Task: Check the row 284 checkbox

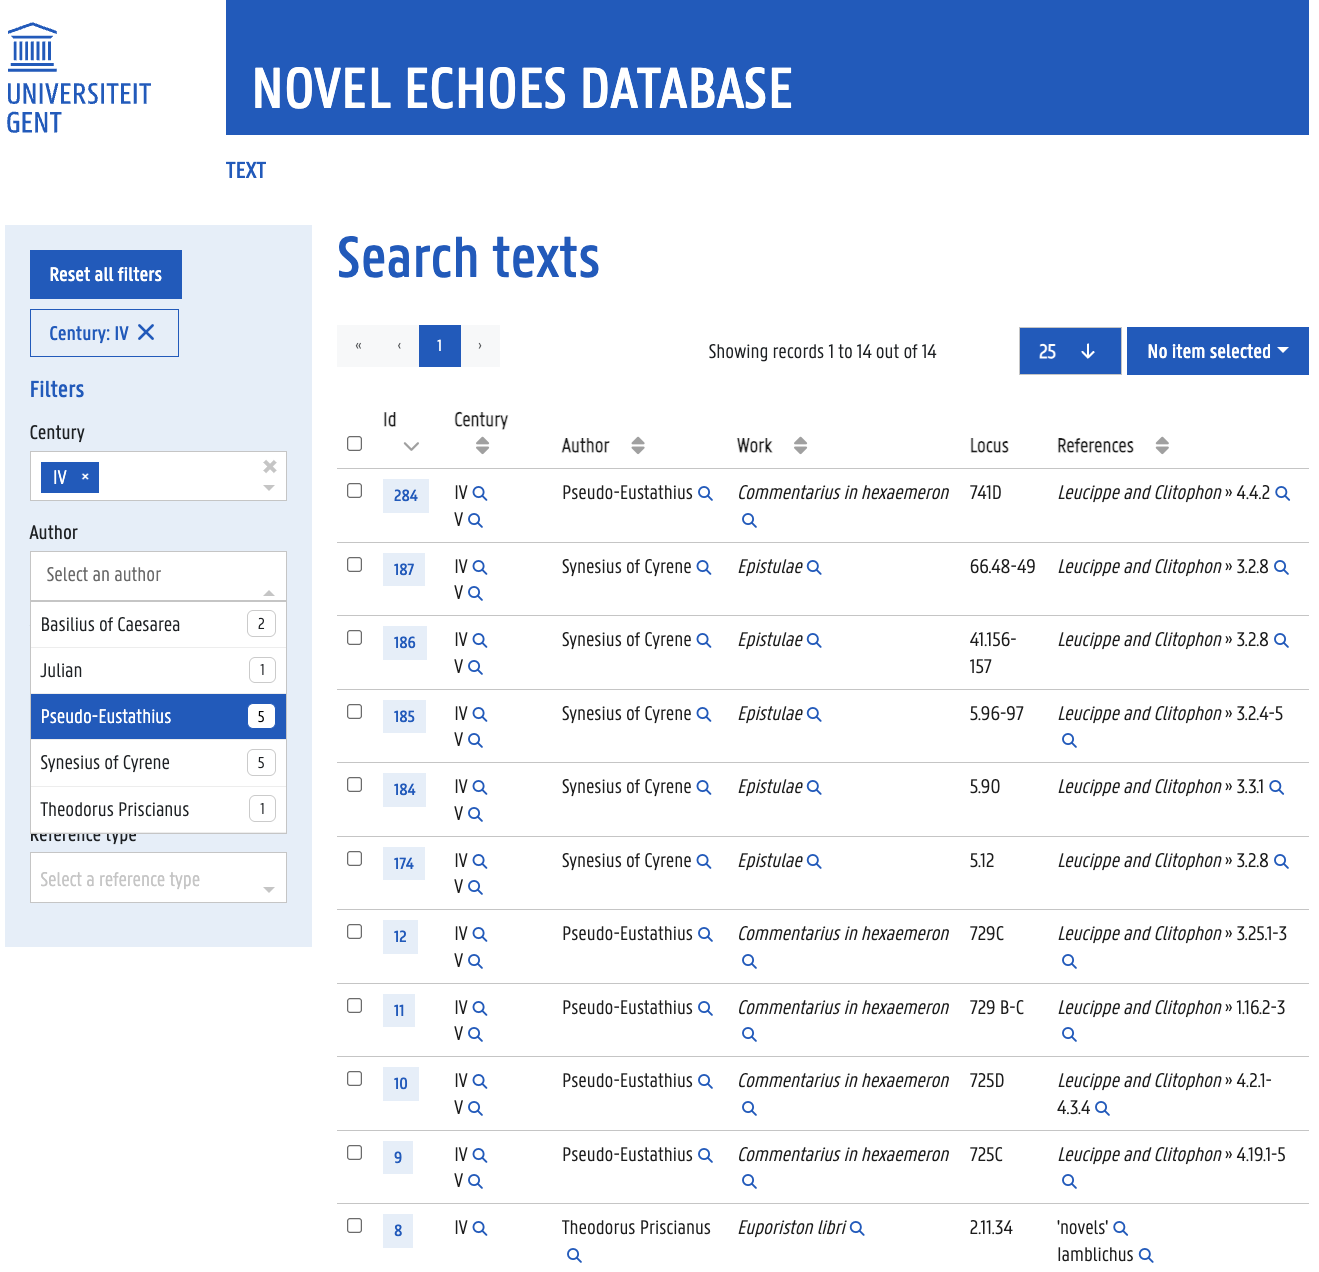Action: (x=354, y=490)
